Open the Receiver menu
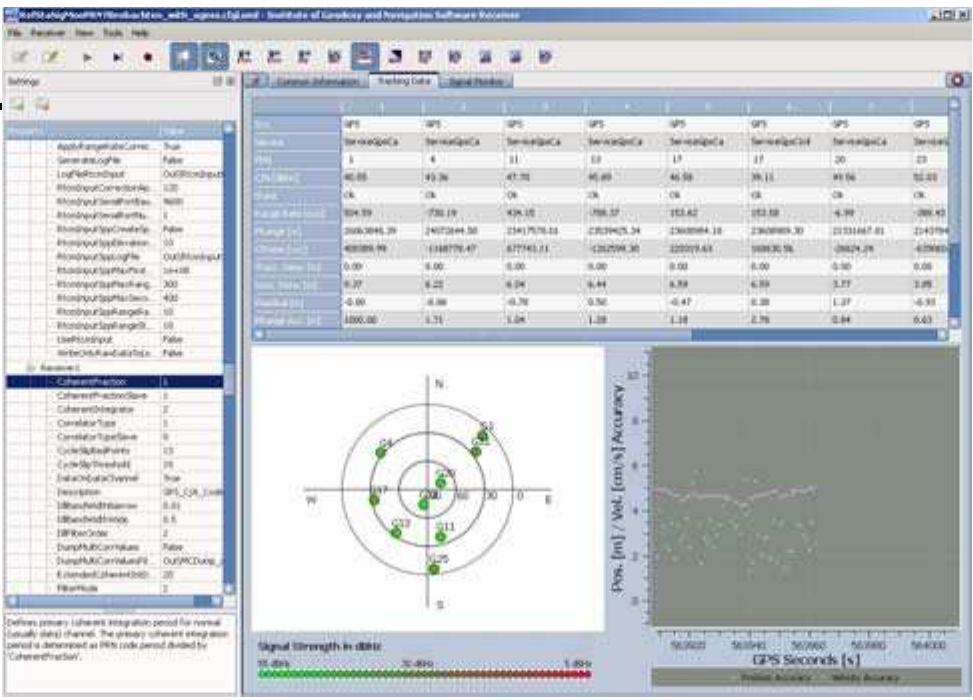This screenshot has height=700, width=973. (48, 33)
